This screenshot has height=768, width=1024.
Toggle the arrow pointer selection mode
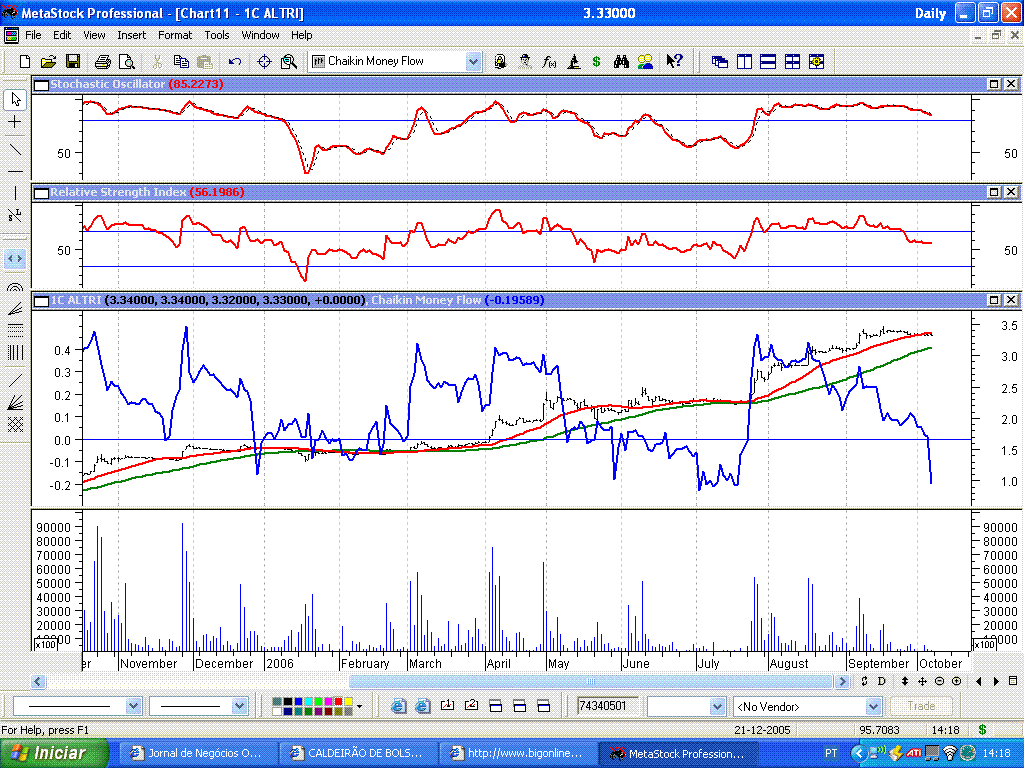click(15, 99)
